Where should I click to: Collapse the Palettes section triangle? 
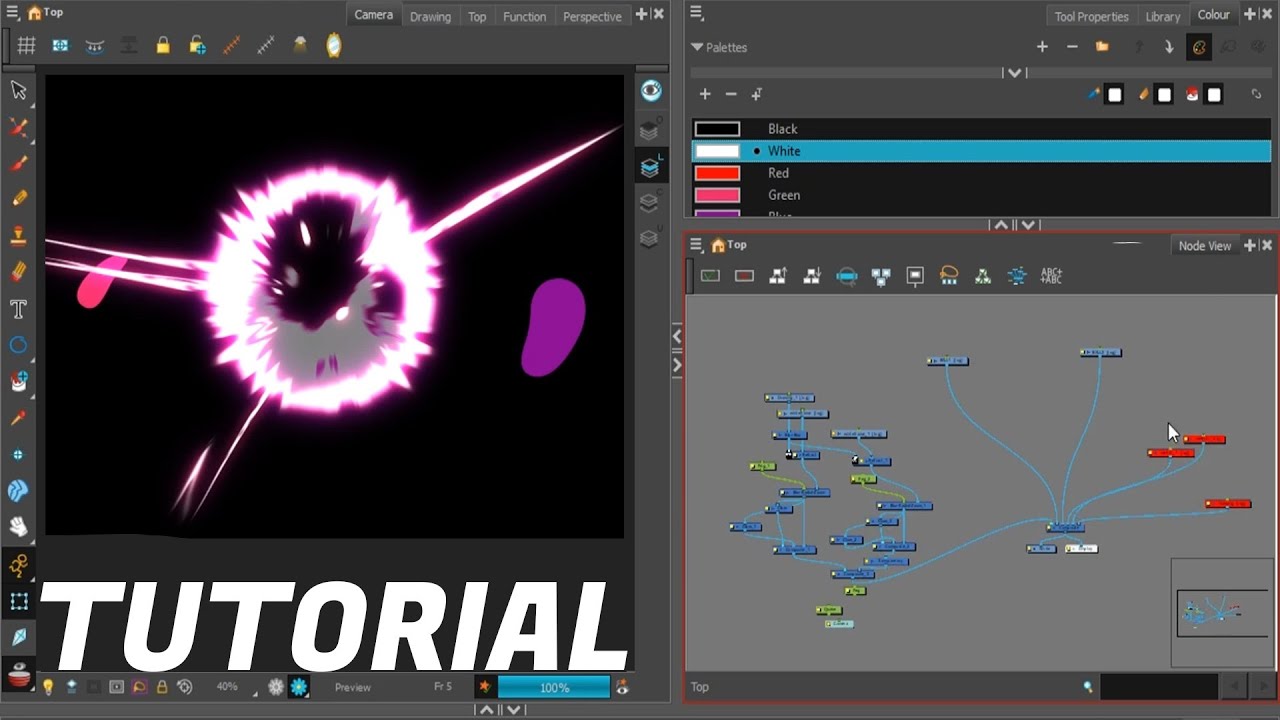click(x=697, y=47)
